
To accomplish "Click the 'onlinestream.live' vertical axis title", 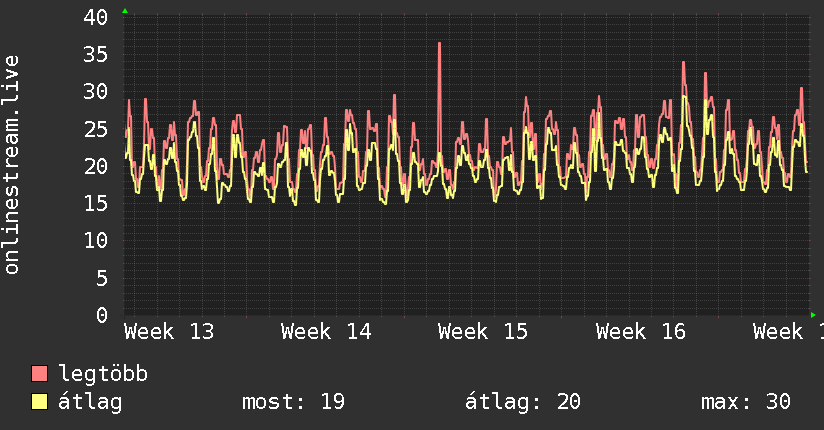I will [12, 165].
